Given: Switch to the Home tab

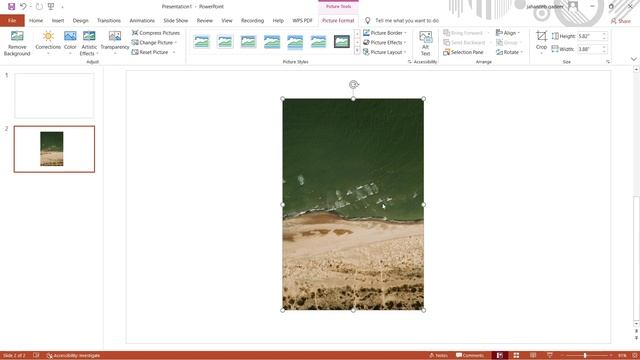Looking at the screenshot, I should pyautogui.click(x=36, y=20).
